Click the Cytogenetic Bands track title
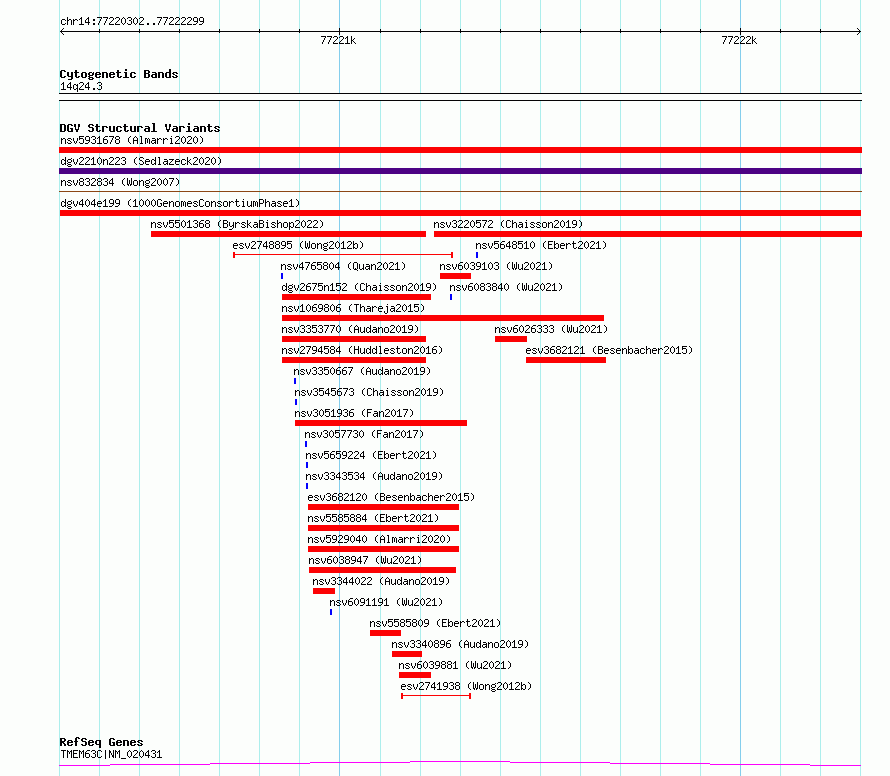 coord(119,74)
